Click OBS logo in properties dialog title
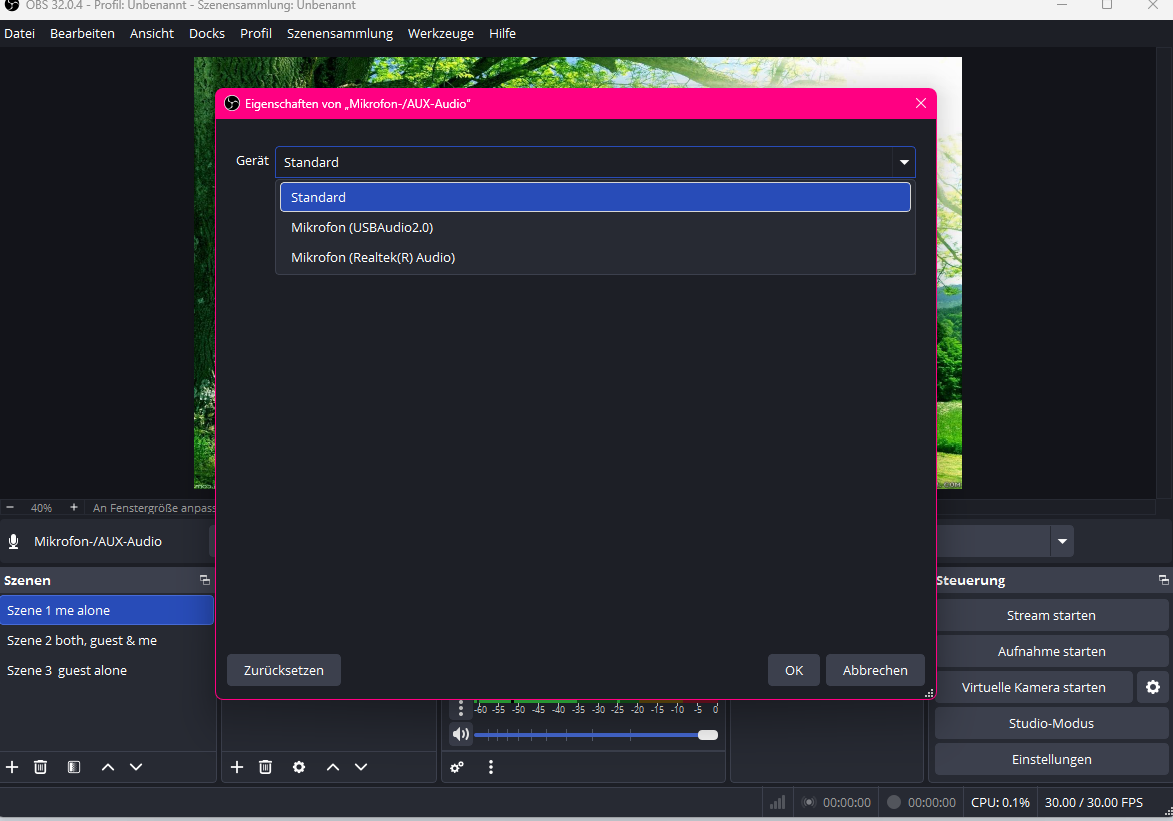This screenshot has width=1173, height=821. click(232, 103)
